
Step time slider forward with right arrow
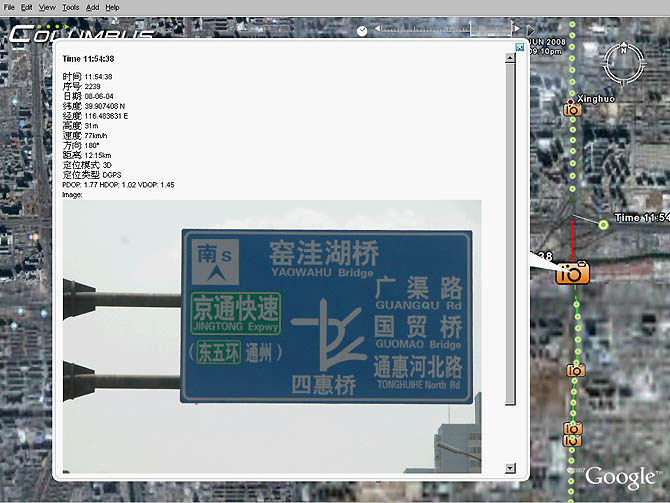click(x=517, y=28)
